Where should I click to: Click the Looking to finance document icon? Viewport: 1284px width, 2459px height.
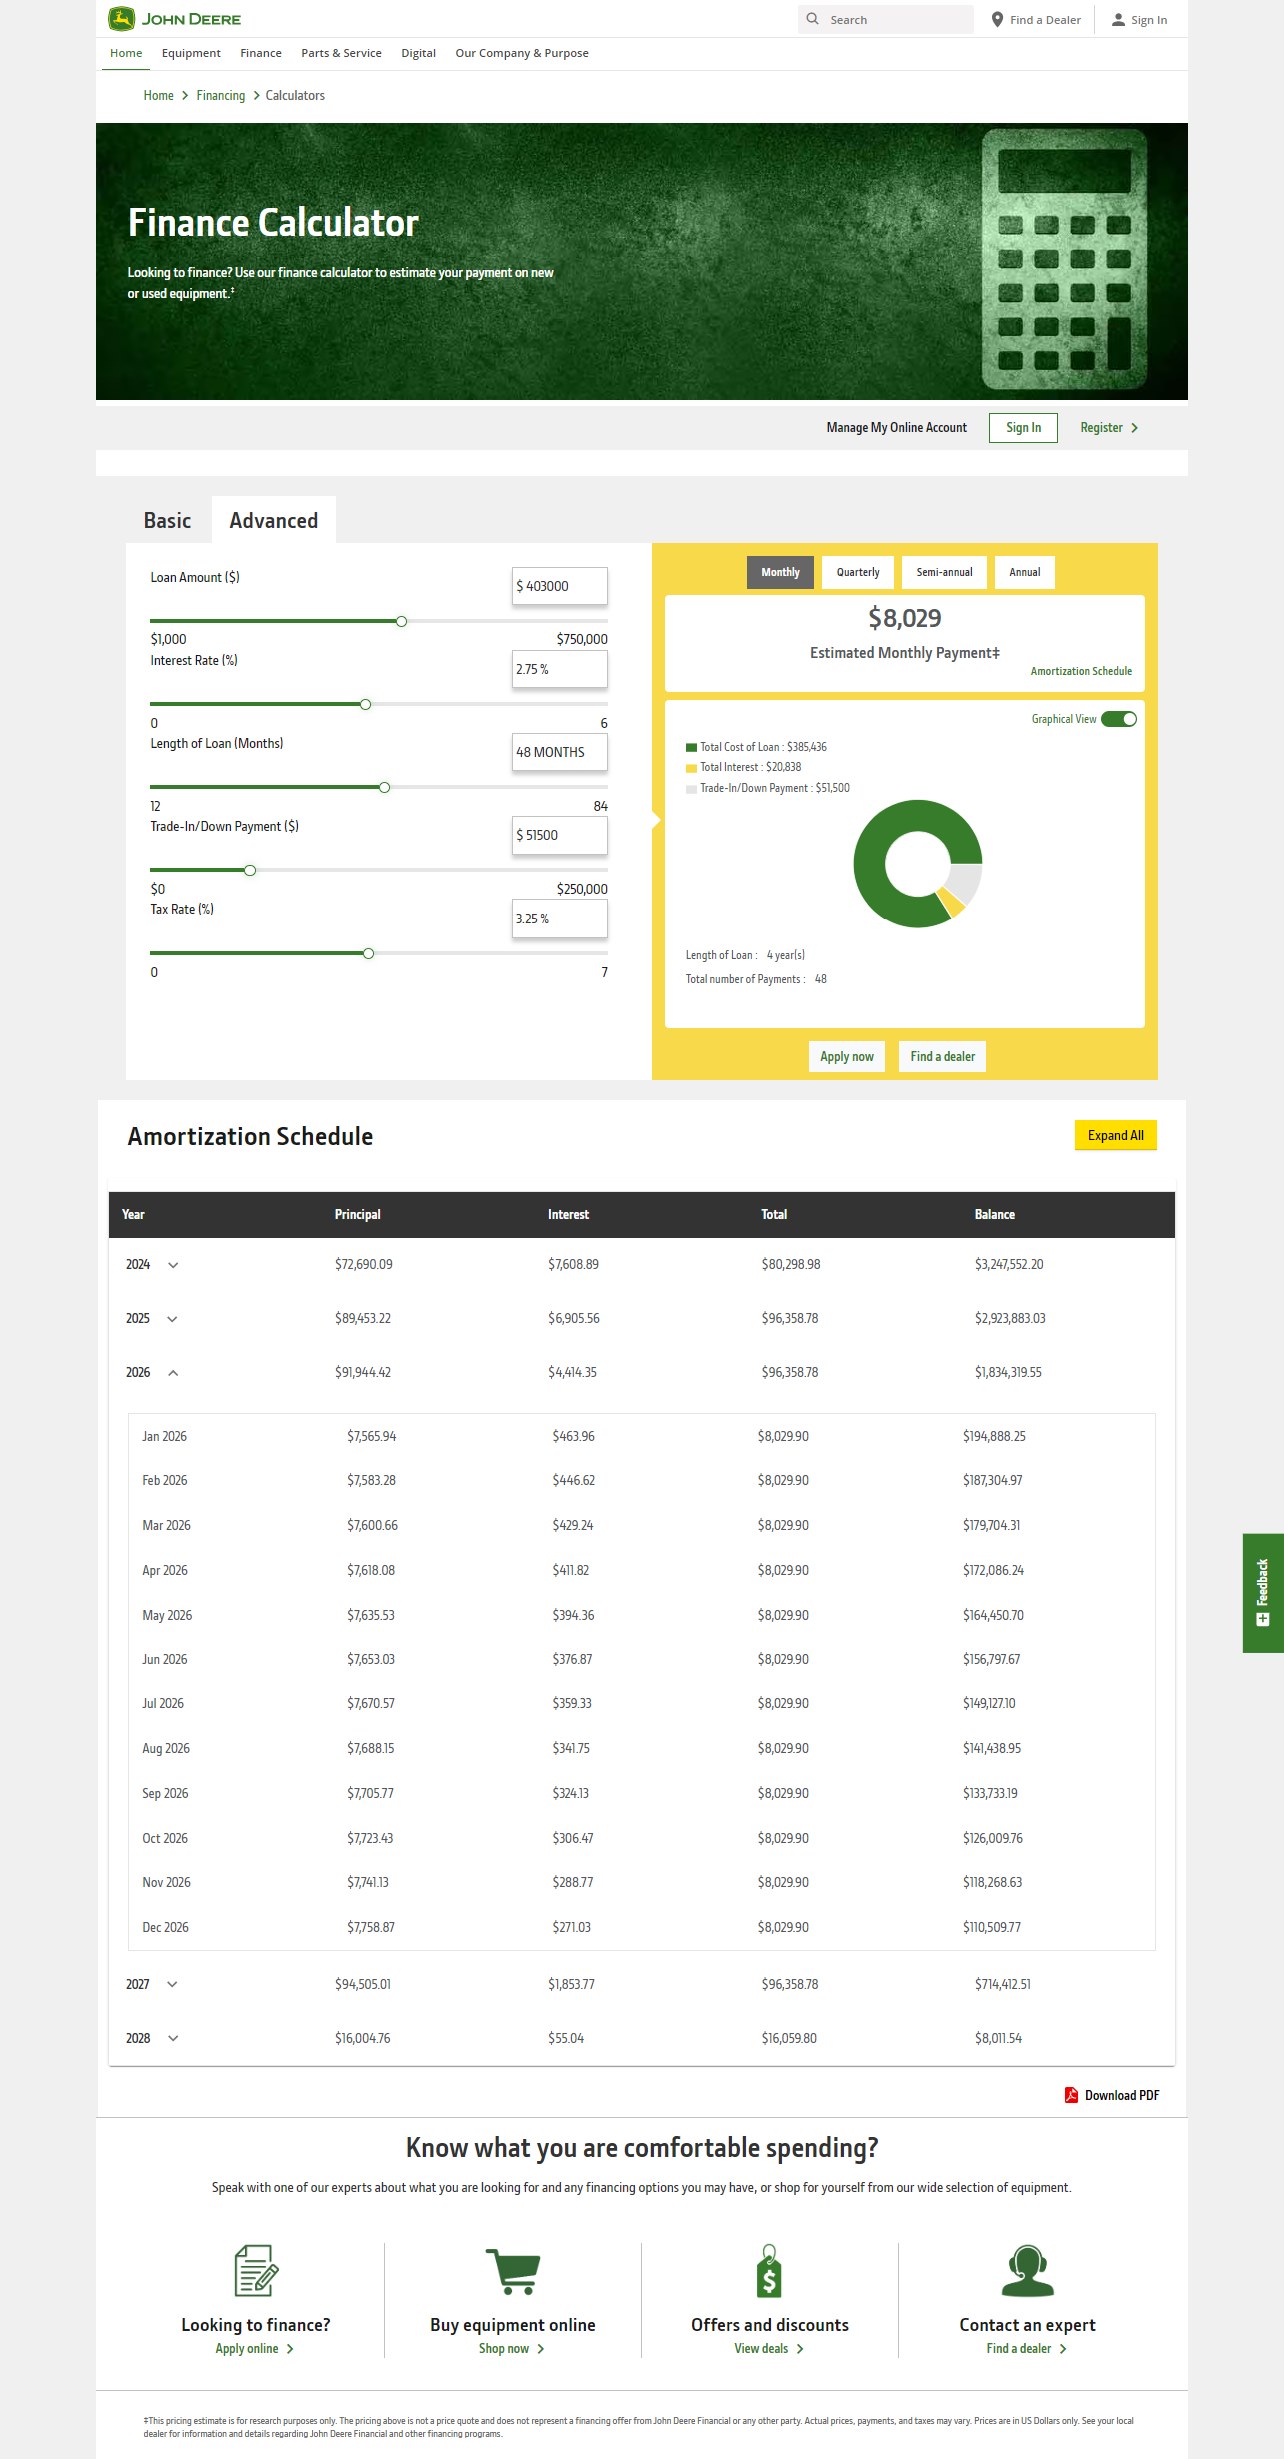pos(256,2271)
